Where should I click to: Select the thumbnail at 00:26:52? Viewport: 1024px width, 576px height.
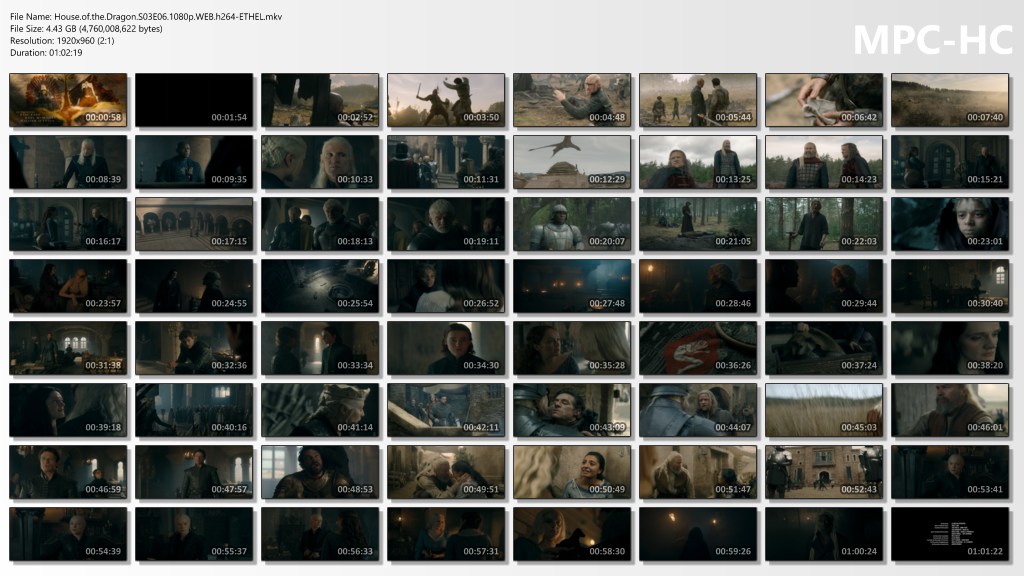(446, 286)
